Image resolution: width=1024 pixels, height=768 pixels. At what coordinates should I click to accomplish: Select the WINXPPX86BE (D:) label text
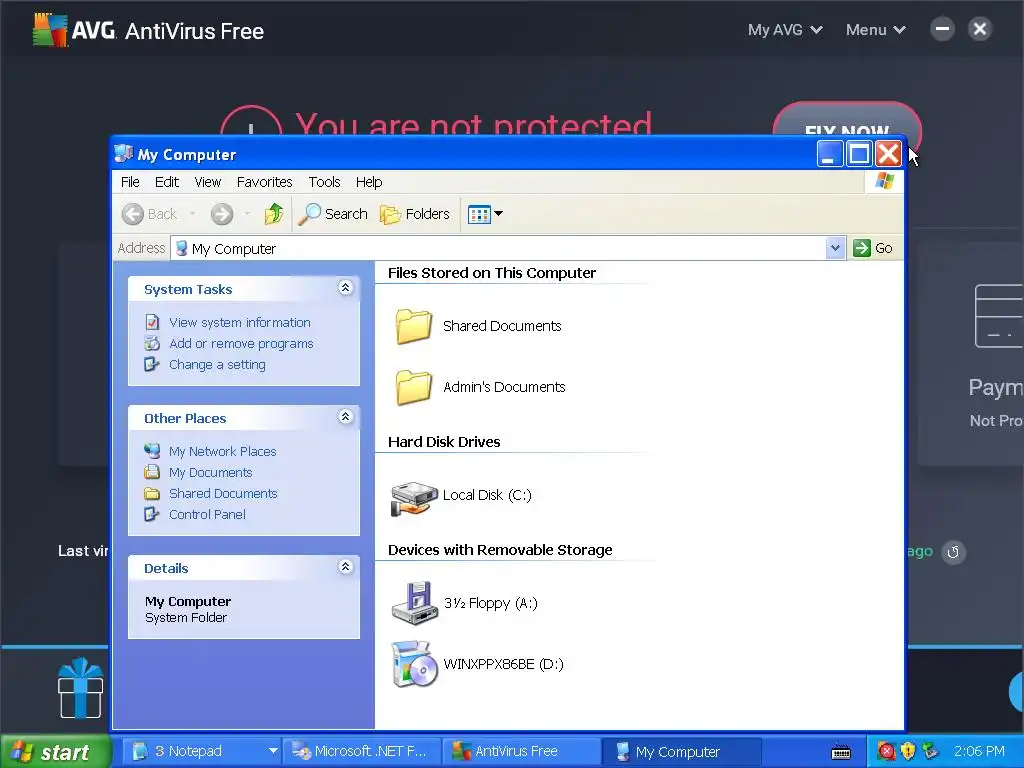[x=503, y=664]
